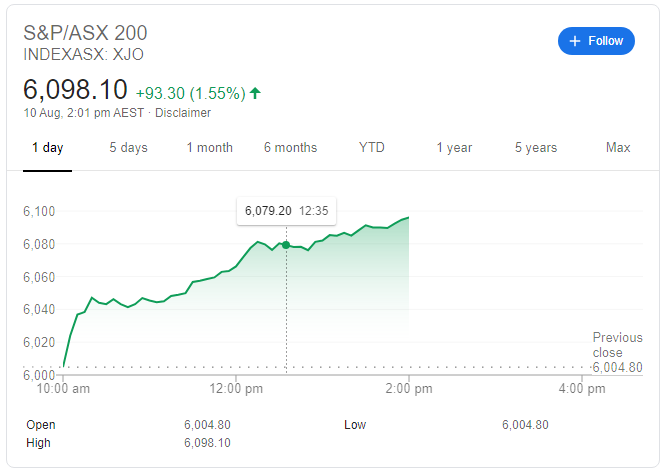Click the Previous close label

[617, 345]
